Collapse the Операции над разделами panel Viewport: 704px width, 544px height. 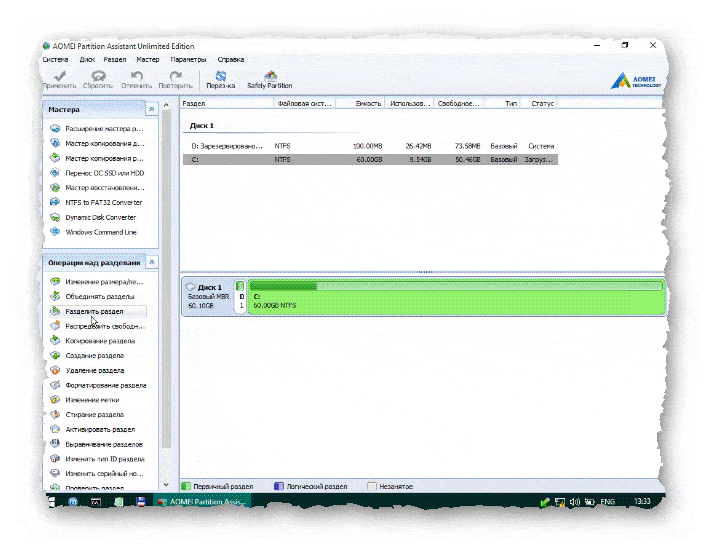(x=151, y=262)
